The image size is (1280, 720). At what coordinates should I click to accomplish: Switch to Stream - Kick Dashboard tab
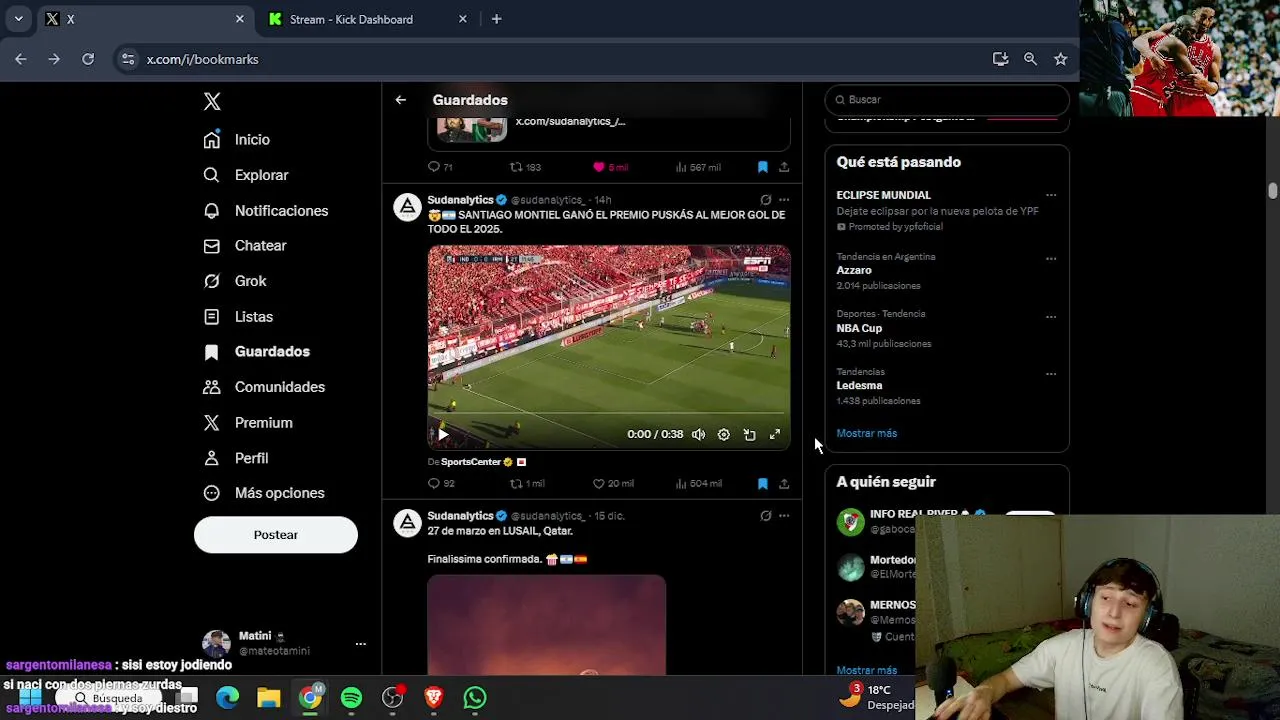point(366,19)
